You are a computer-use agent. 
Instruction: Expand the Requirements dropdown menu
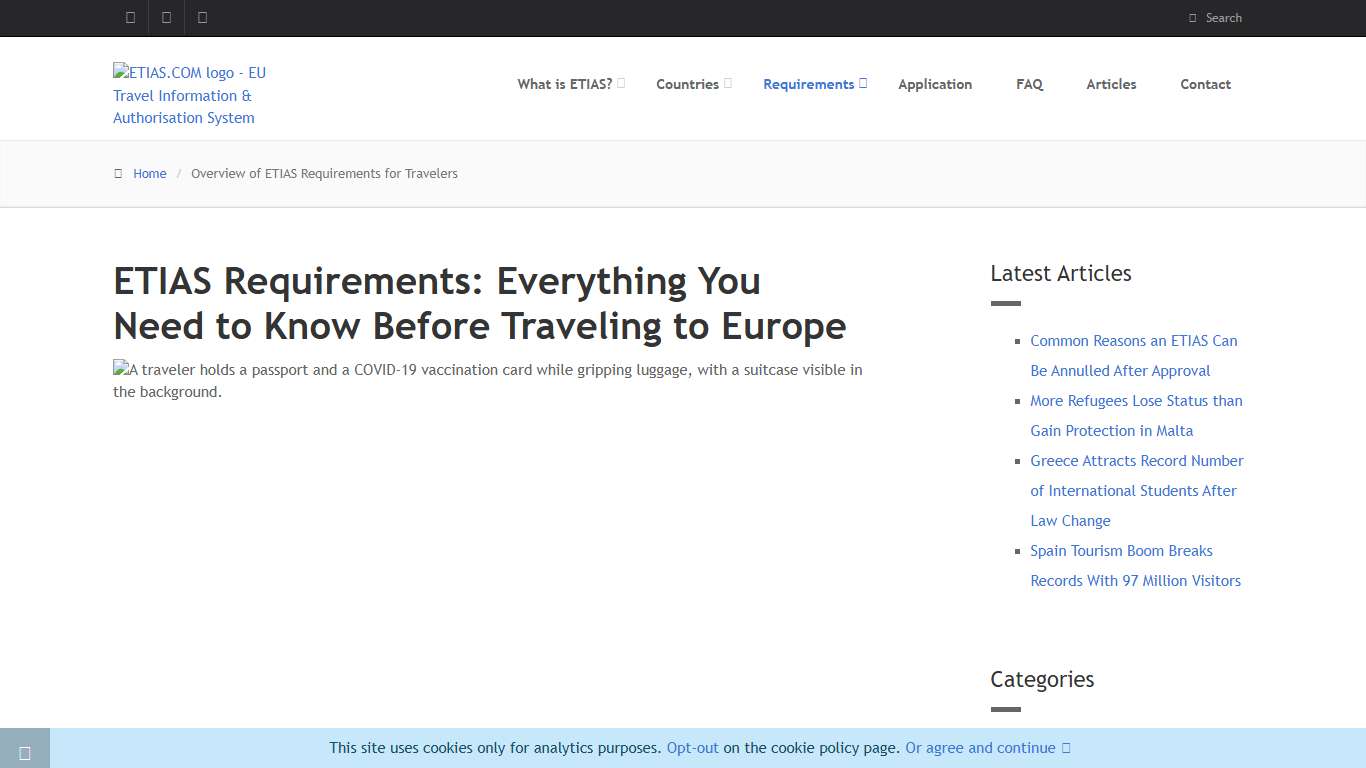pos(809,84)
